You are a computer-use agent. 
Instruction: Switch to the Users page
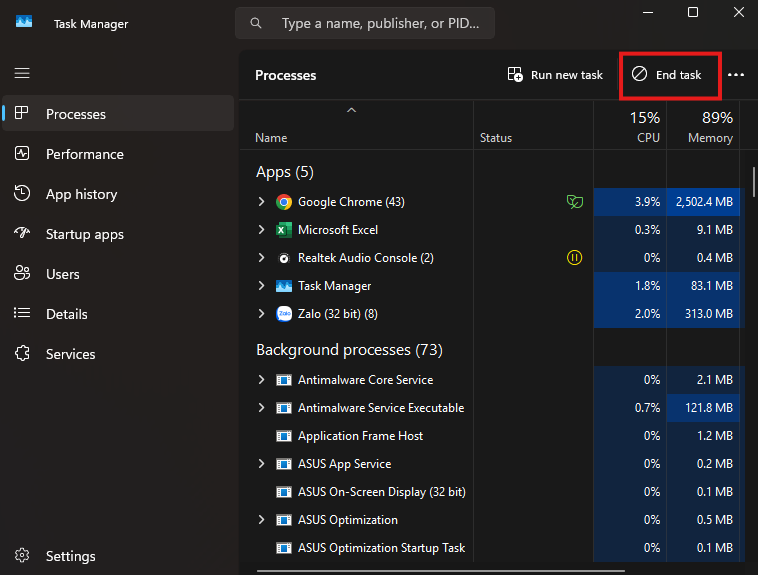click(x=118, y=274)
